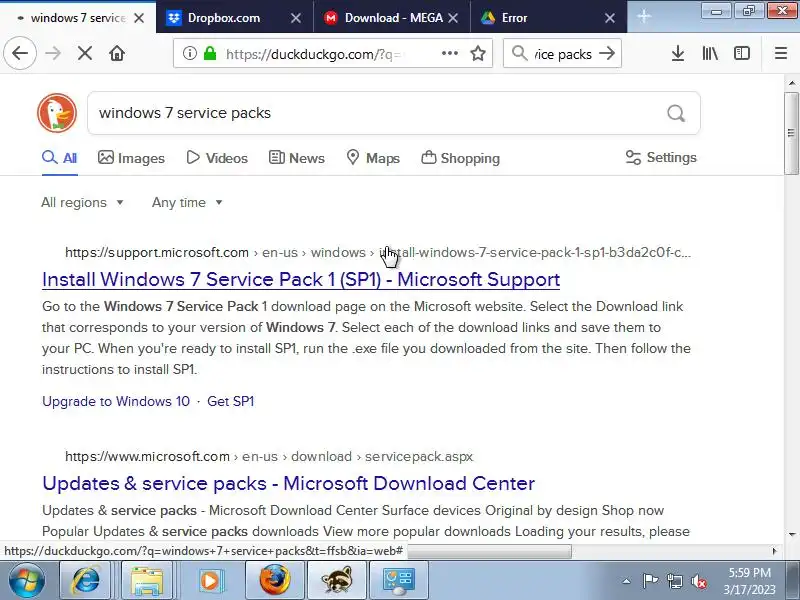Close the Download - MEGA tab
Image resolution: width=800 pixels, height=600 pixels.
tap(453, 18)
